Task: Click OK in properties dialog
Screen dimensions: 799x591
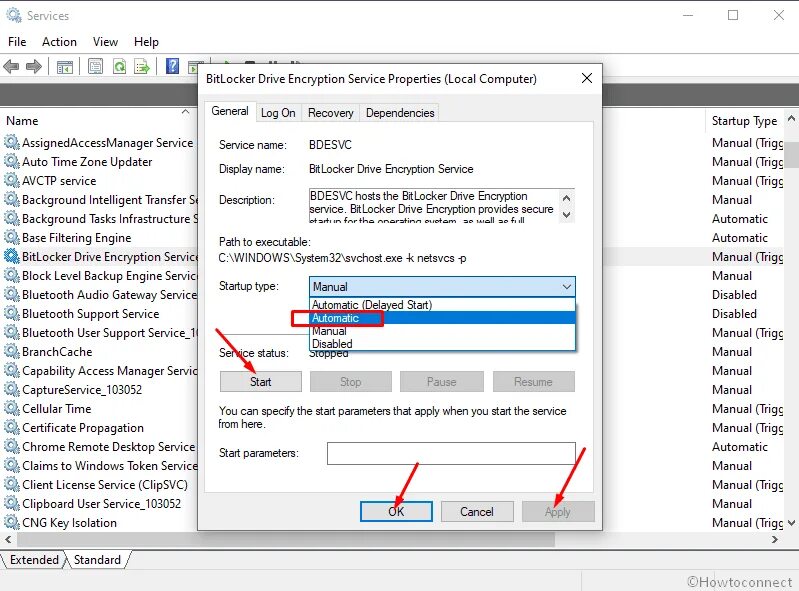Action: pyautogui.click(x=396, y=512)
